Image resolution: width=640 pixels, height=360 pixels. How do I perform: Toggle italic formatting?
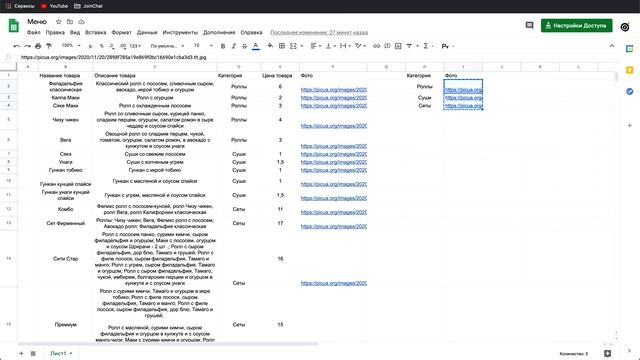tap(233, 46)
